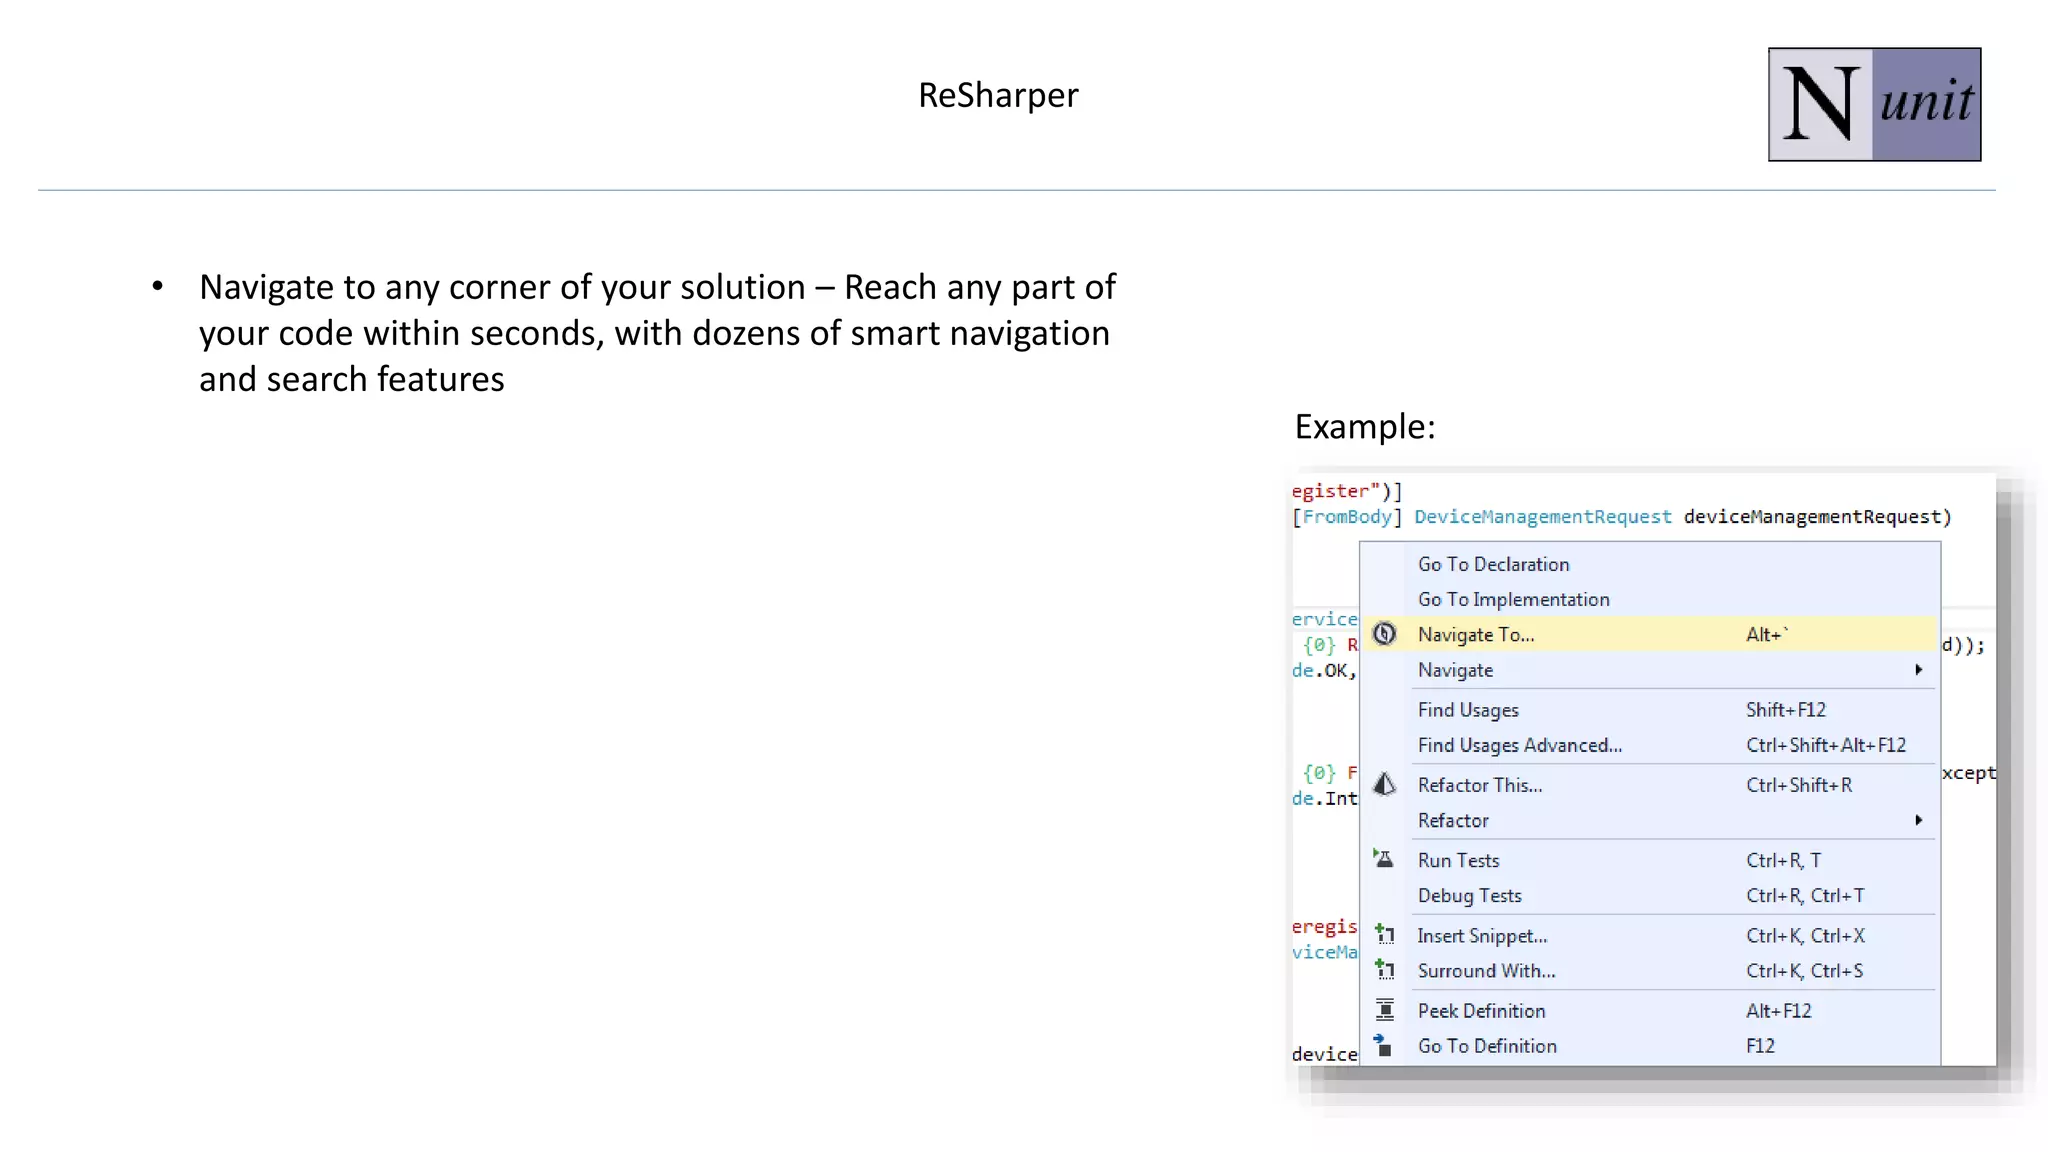The image size is (2048, 1152).
Task: Click the [FromBody] attribute in code
Action: click(x=1348, y=517)
